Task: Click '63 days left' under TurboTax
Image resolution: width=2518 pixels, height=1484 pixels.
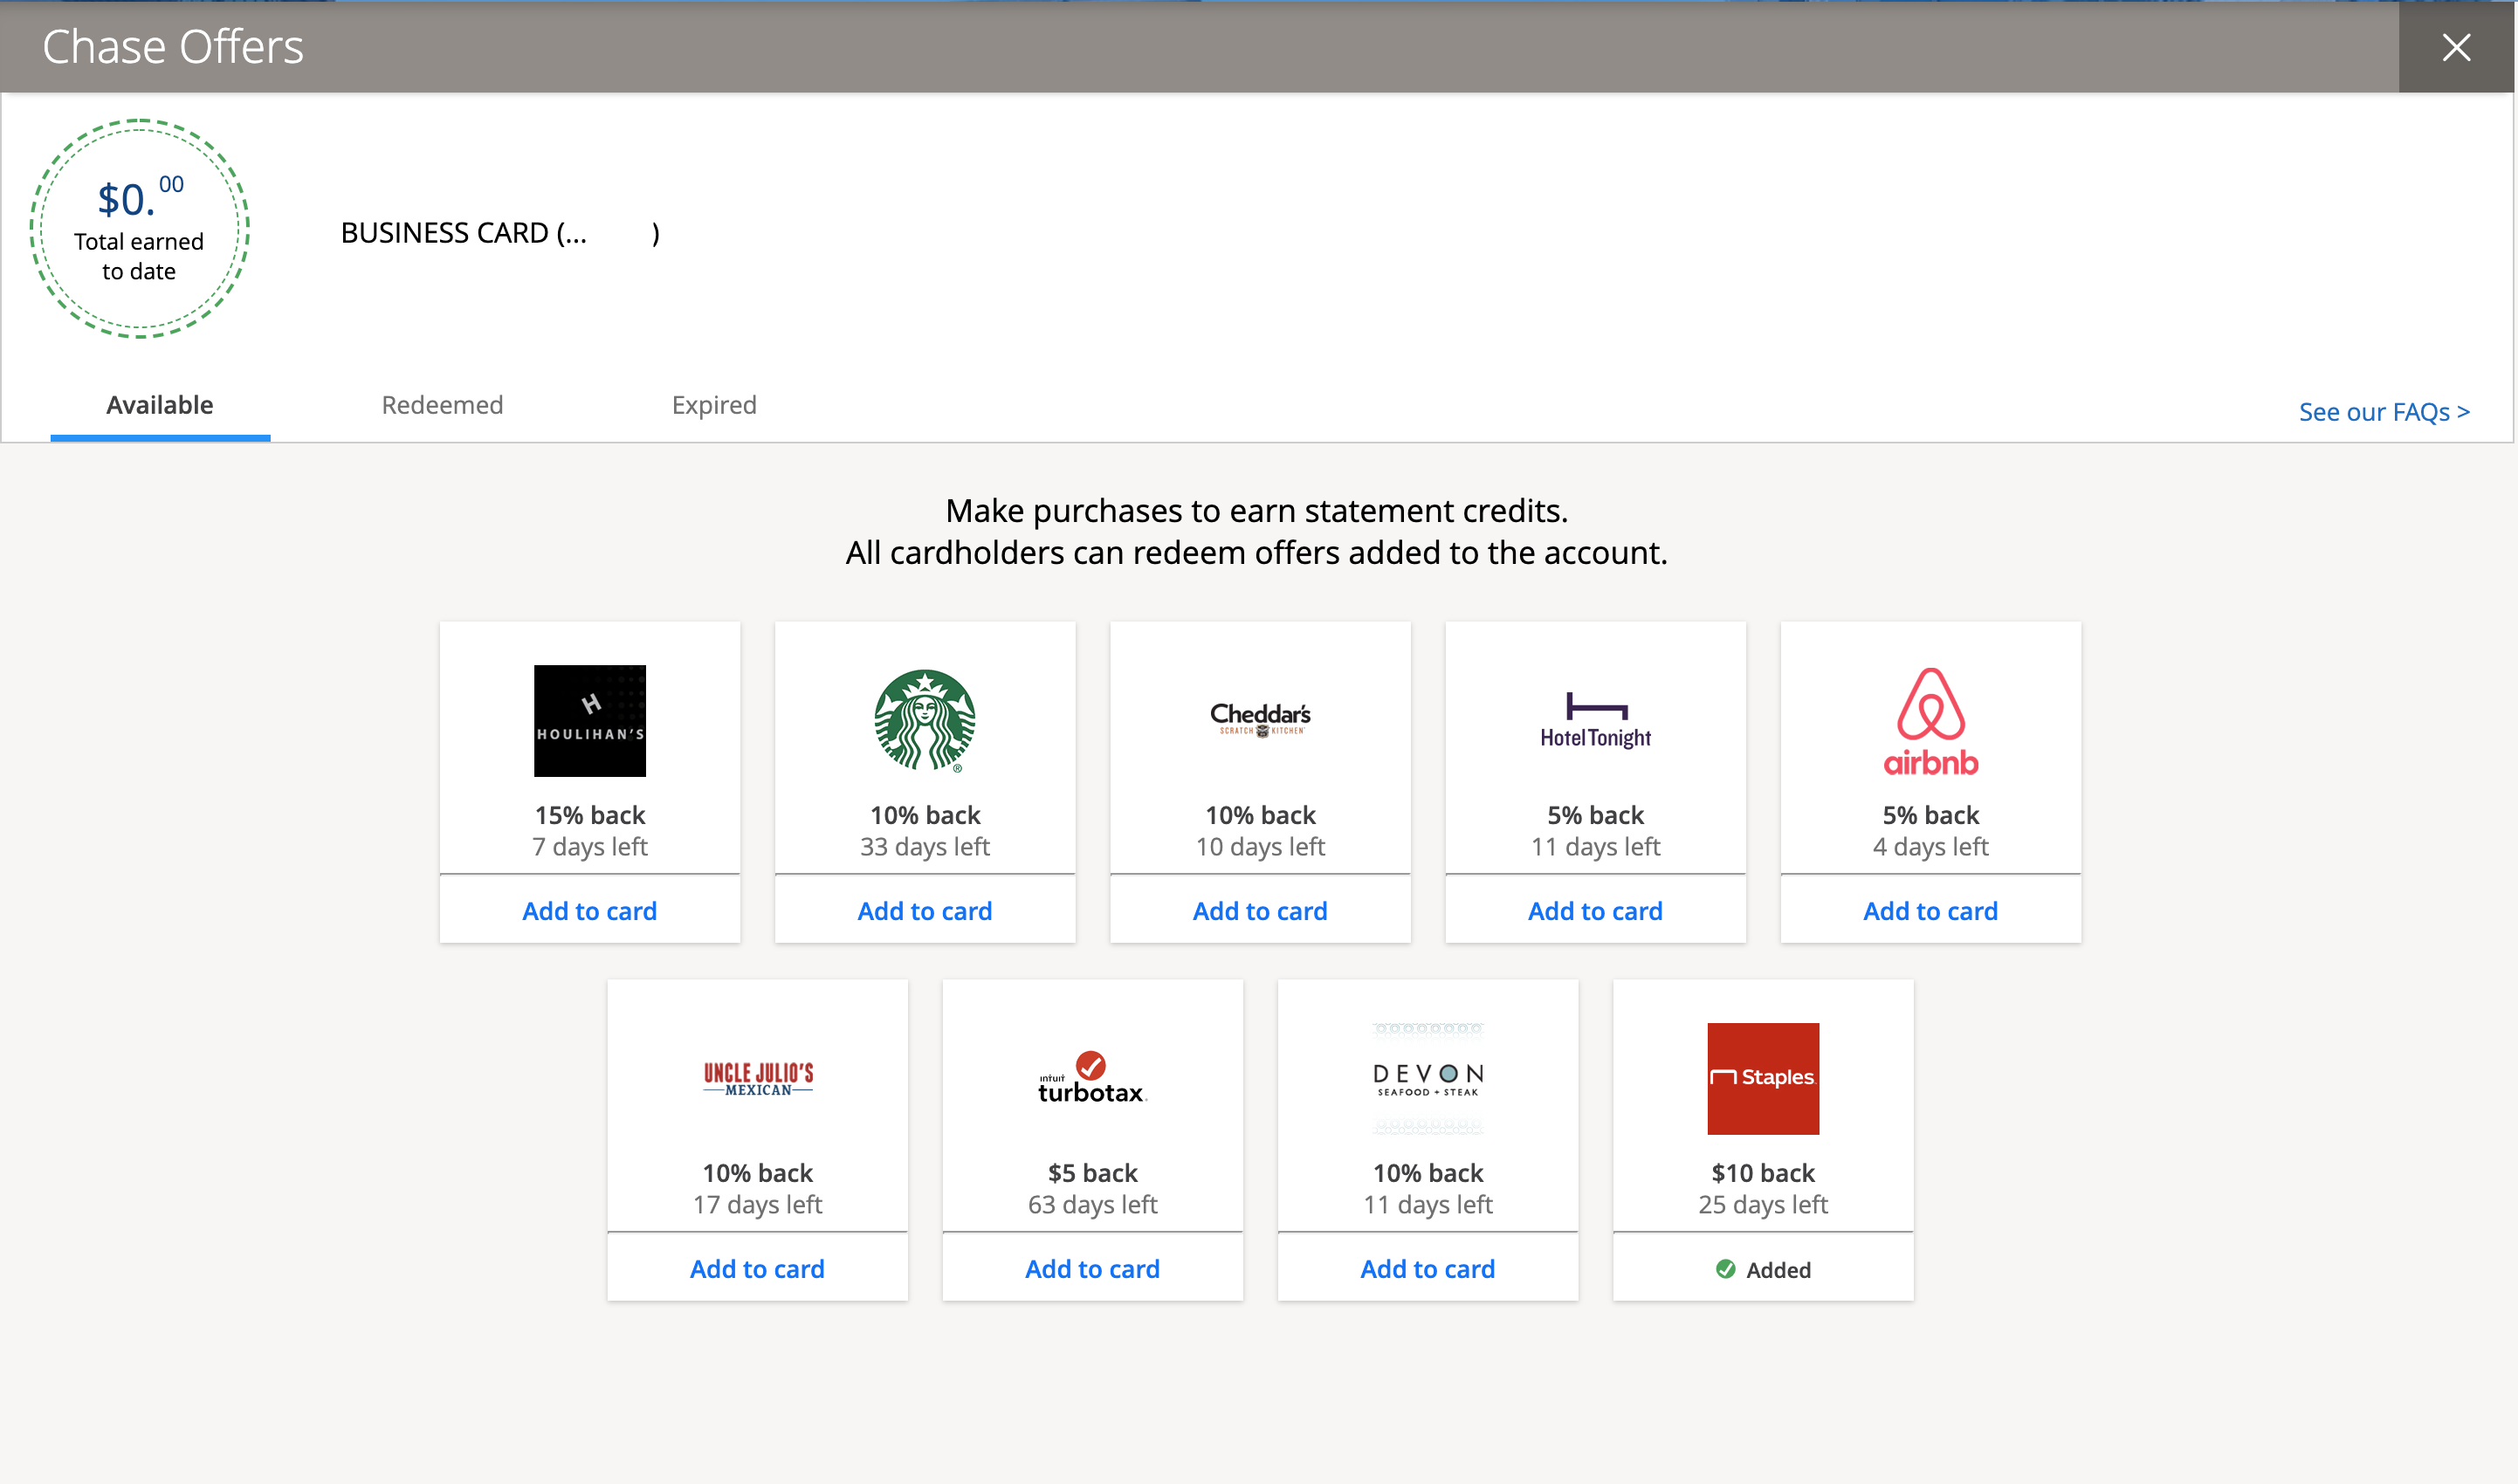Action: coord(1092,1205)
